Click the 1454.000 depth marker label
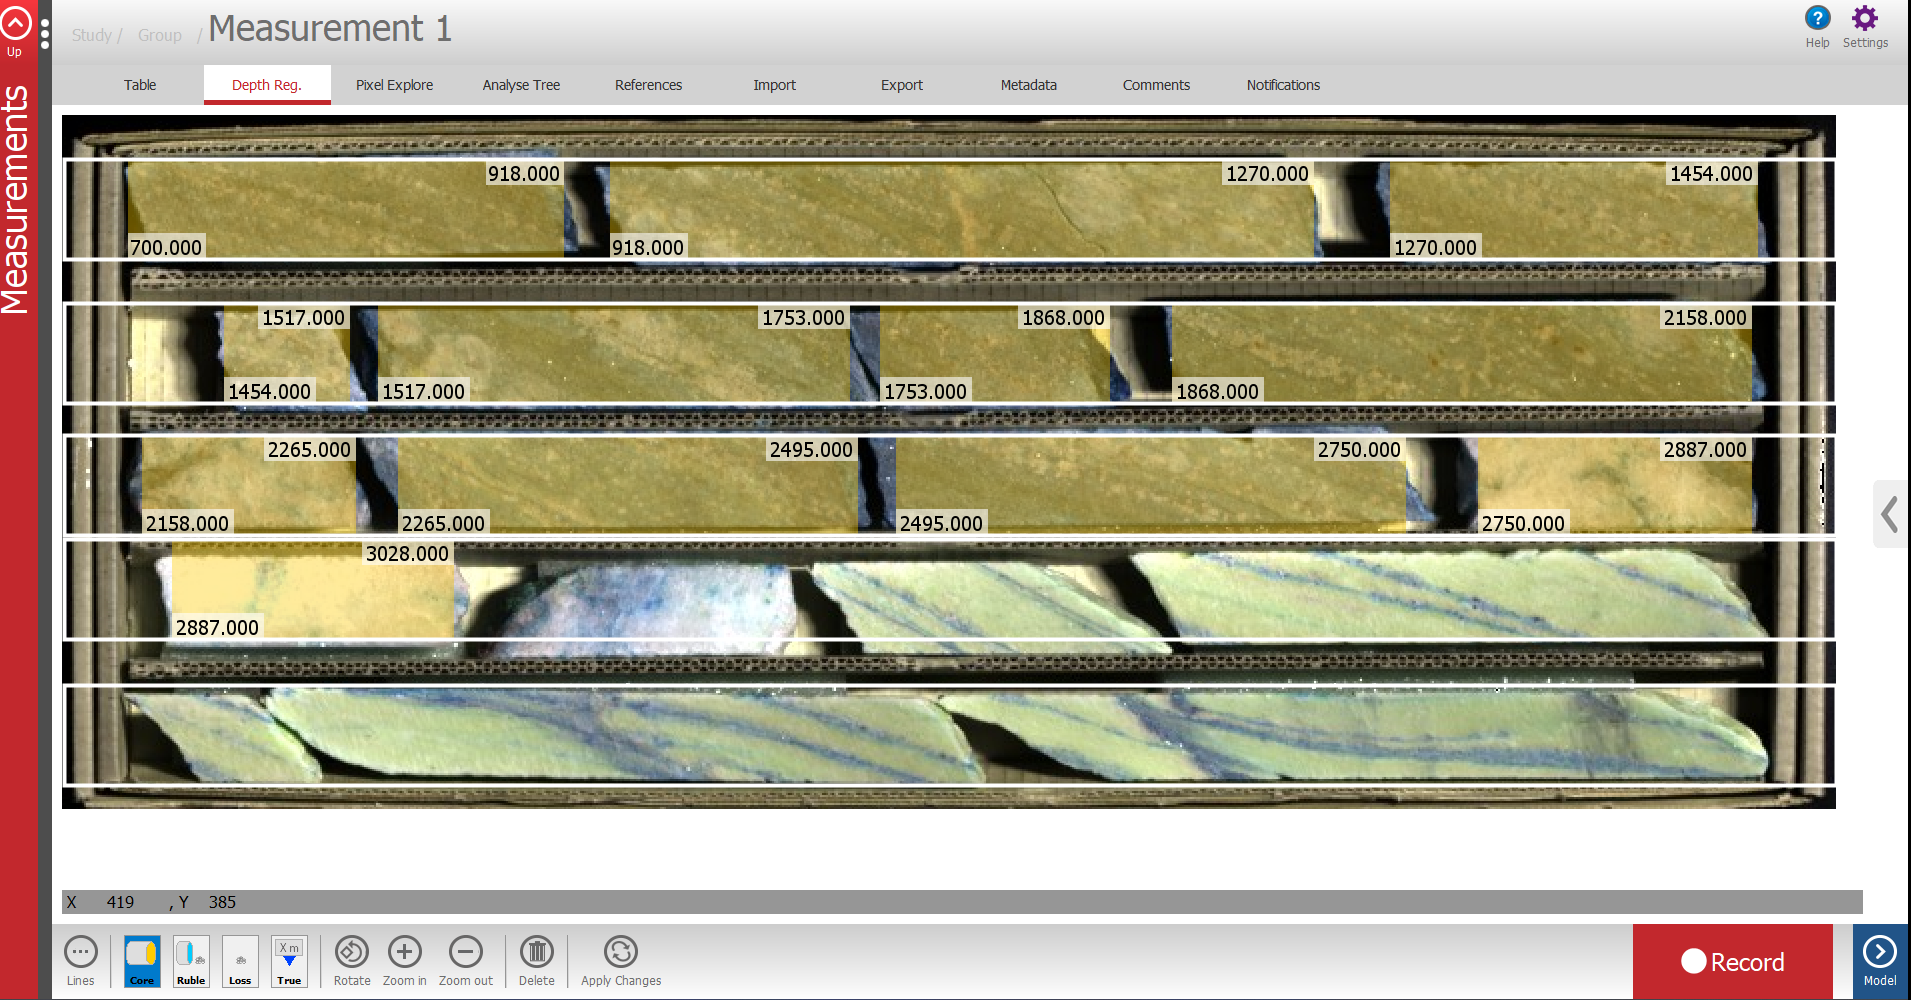The image size is (1911, 1000). coord(1710,173)
